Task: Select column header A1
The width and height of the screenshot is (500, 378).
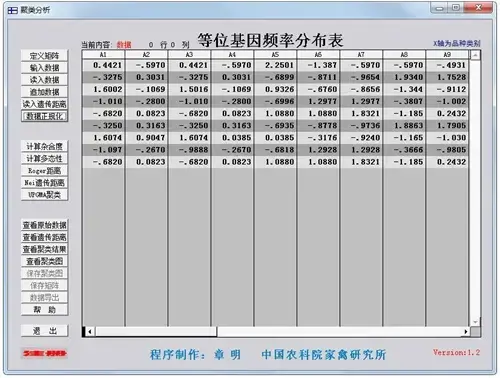Action: pos(103,55)
